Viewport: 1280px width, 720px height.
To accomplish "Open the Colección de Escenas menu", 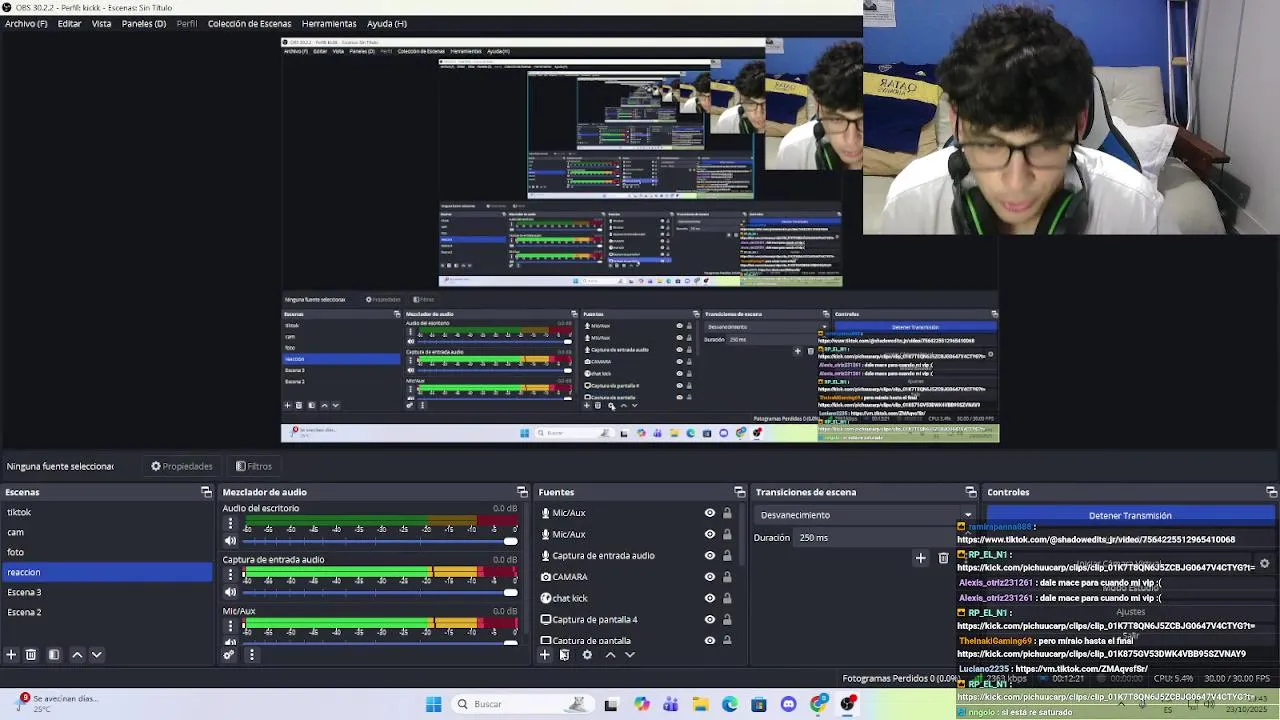I will 249,23.
